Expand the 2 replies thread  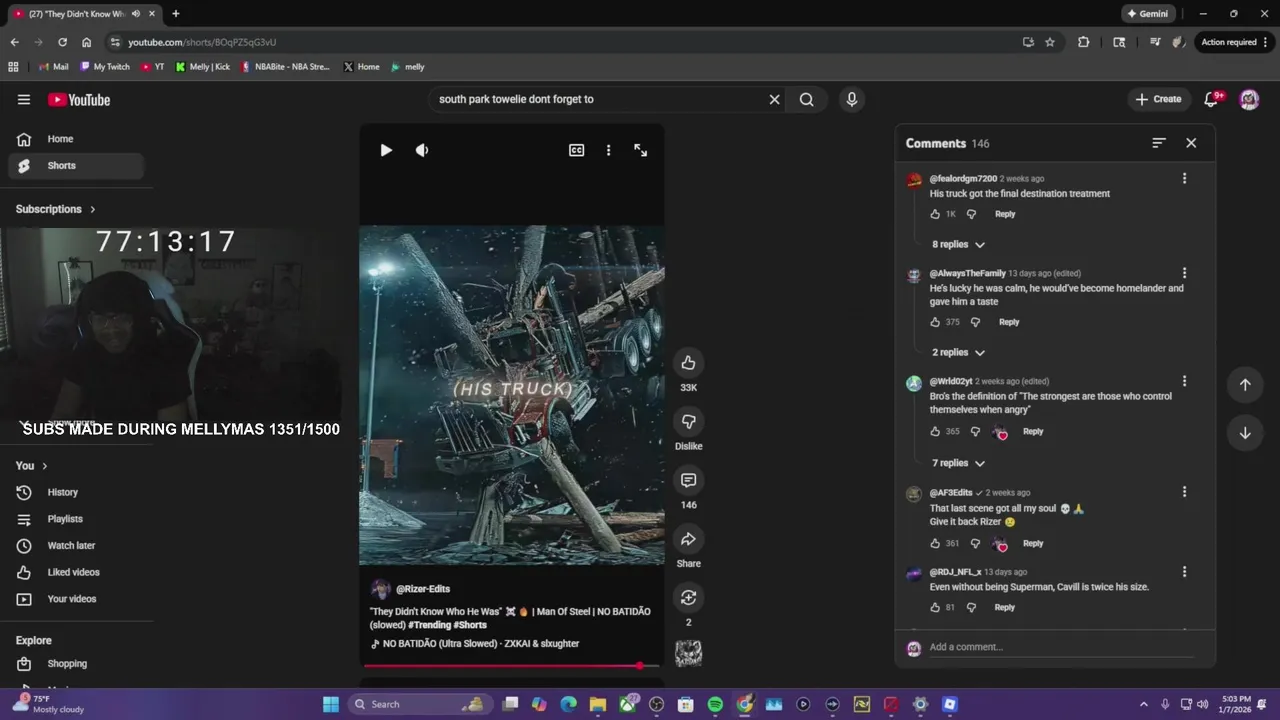pyautogui.click(x=958, y=353)
